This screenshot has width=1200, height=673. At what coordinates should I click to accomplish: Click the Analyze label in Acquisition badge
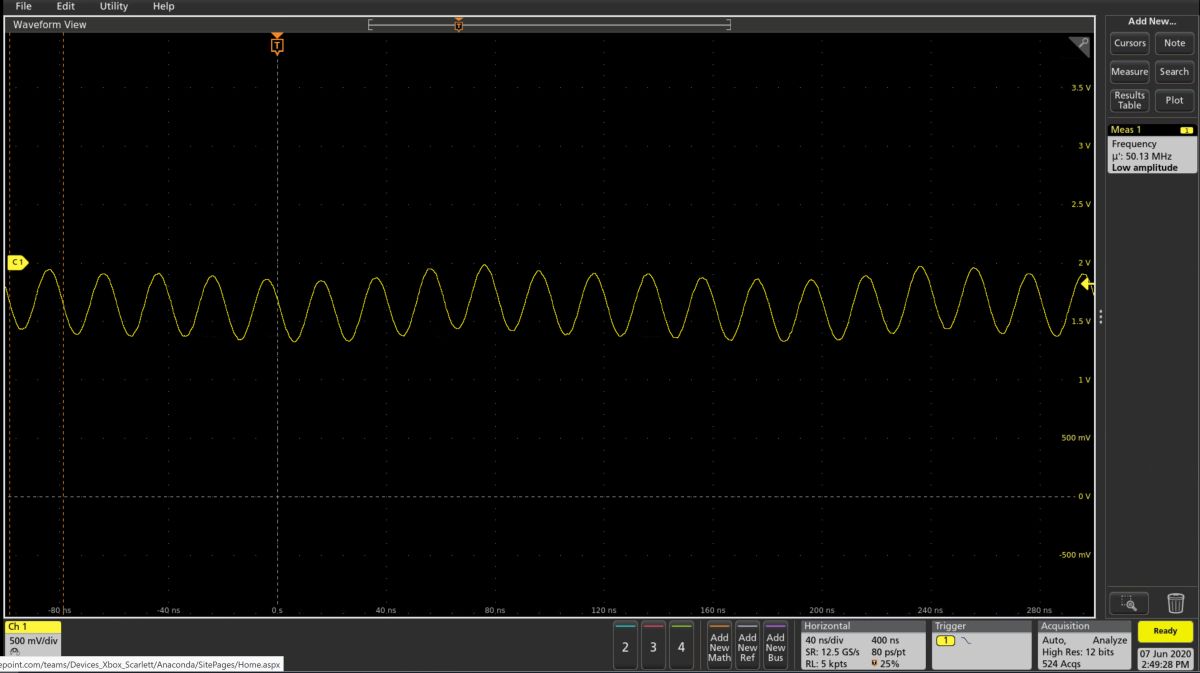point(1109,639)
